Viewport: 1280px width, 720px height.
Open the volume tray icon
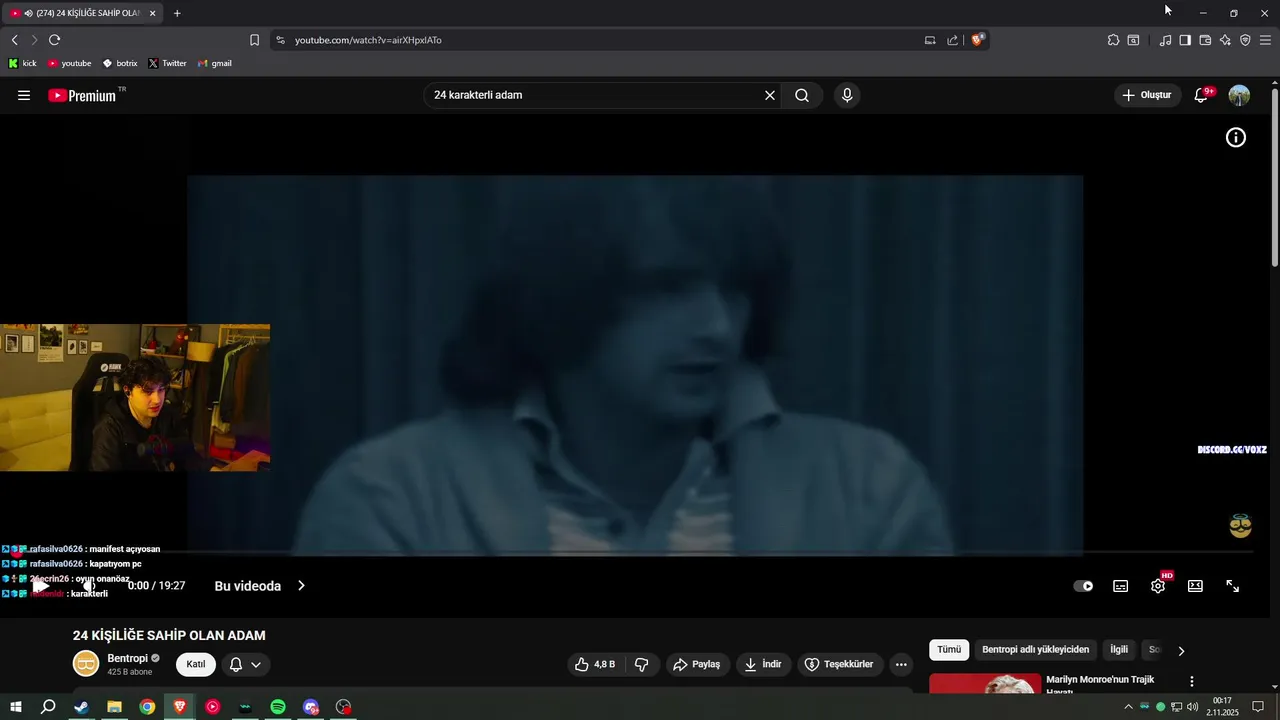click(x=1192, y=707)
